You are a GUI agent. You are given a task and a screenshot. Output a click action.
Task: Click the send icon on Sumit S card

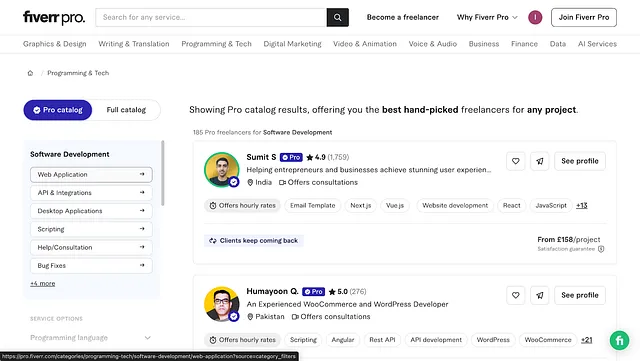pos(540,161)
